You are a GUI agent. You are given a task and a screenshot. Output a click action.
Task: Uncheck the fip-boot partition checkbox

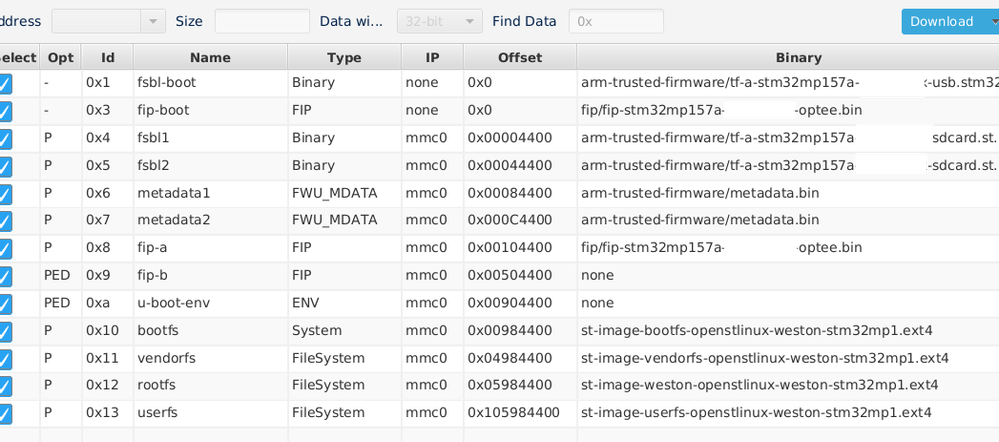click(x=5, y=111)
